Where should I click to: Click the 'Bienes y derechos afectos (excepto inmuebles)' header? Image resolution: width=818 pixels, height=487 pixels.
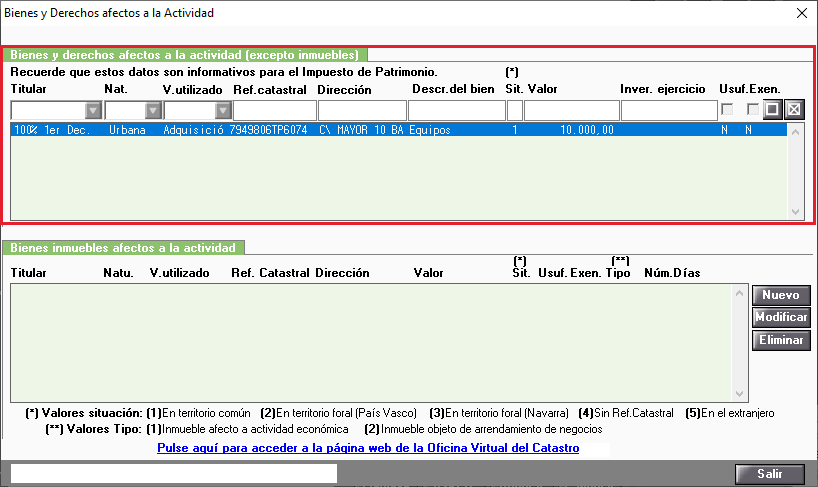pos(185,55)
